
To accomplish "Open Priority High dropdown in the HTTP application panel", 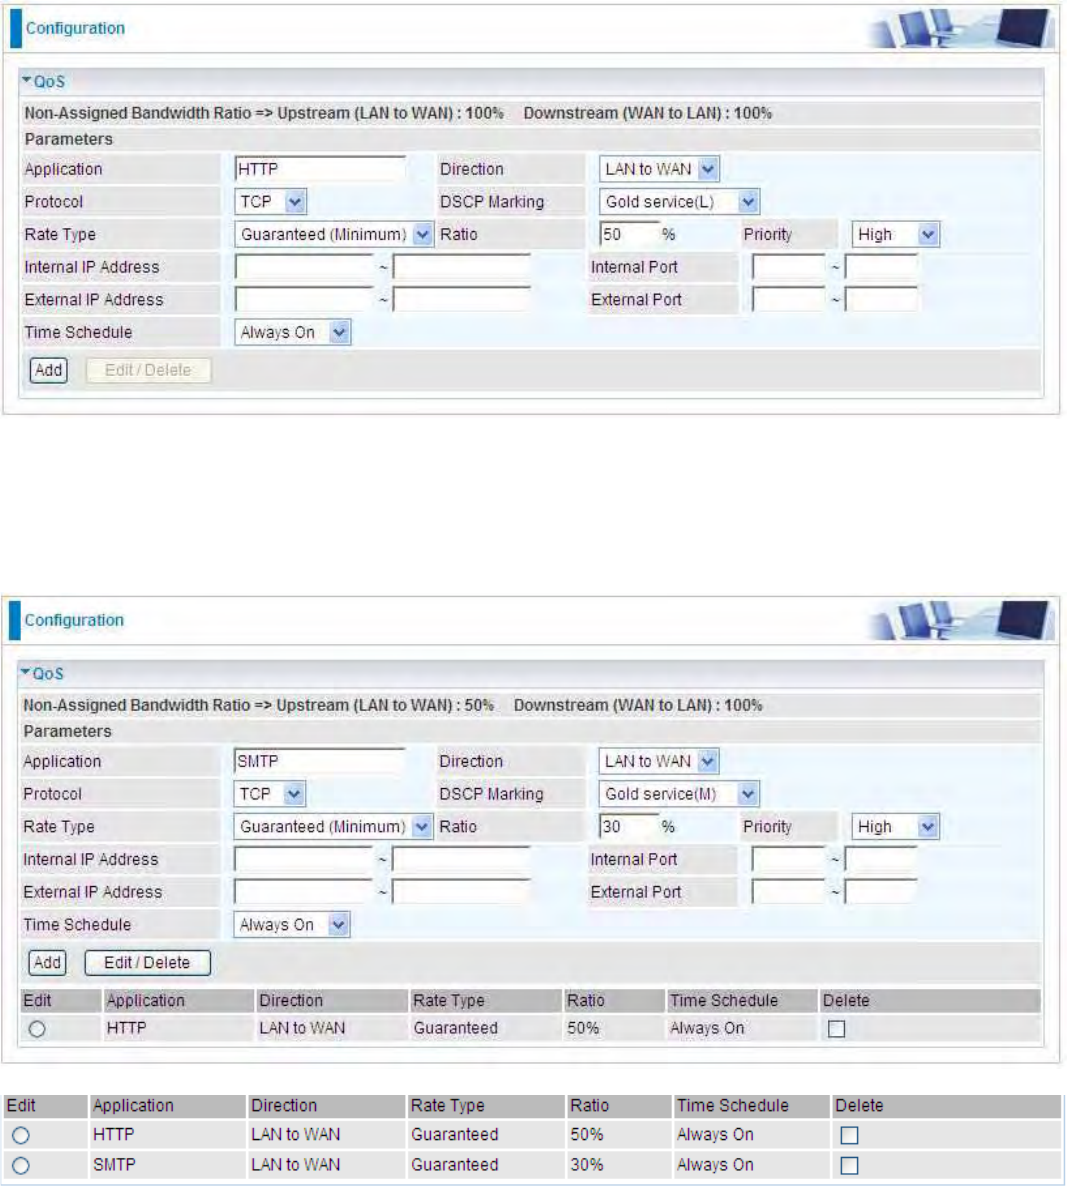I will click(896, 235).
